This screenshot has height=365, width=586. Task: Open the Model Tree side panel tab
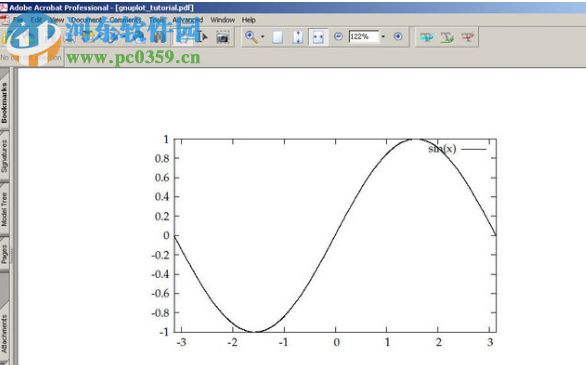pyautogui.click(x=4, y=209)
